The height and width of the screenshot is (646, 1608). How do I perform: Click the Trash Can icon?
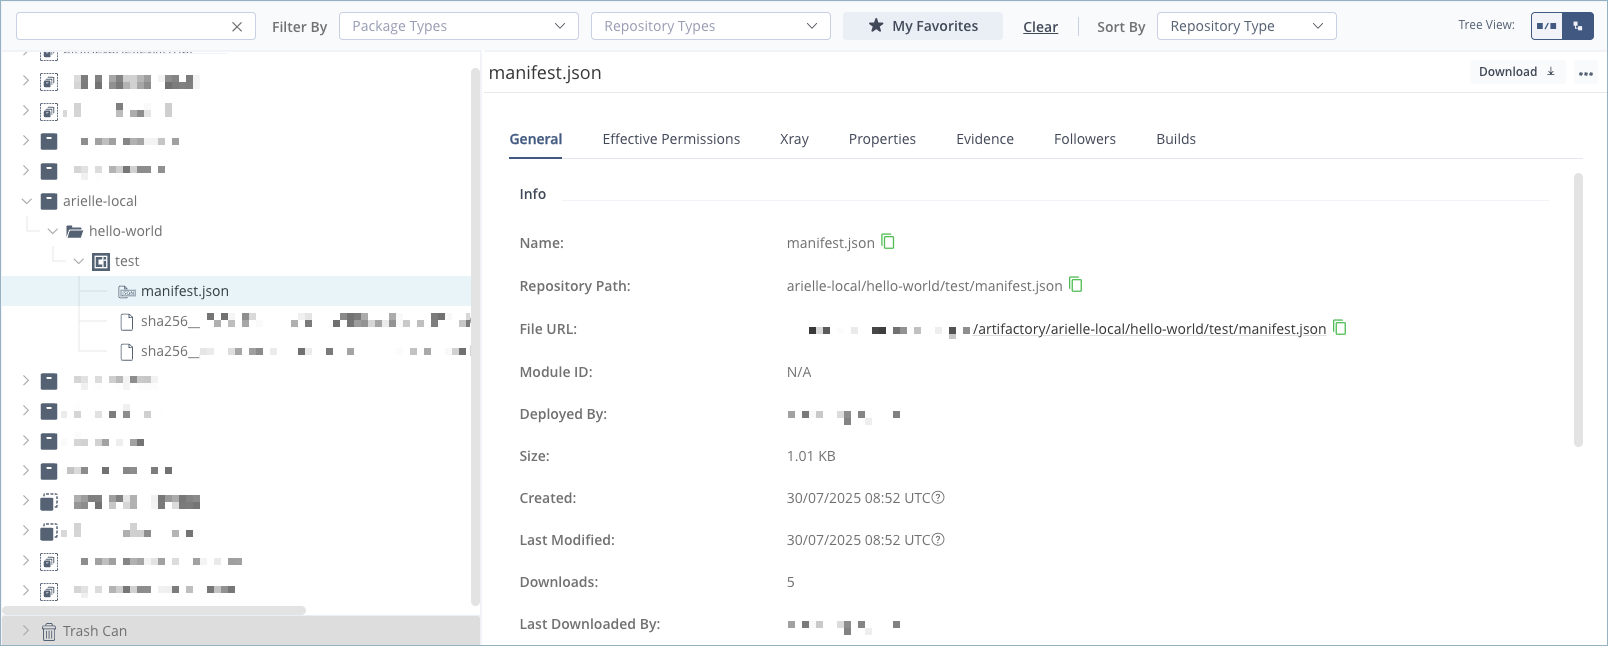(x=49, y=631)
